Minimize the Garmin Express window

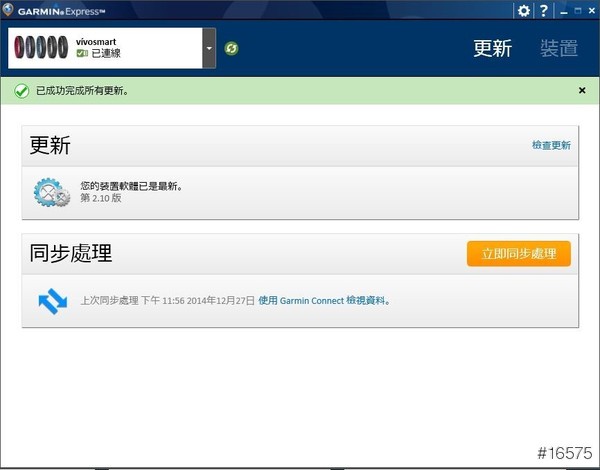[564, 11]
